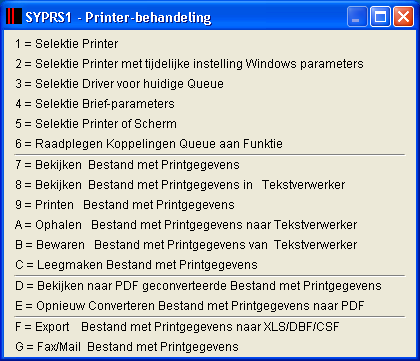Open Bekijken naar PDF geconverteerde Bestand

(x=198, y=286)
